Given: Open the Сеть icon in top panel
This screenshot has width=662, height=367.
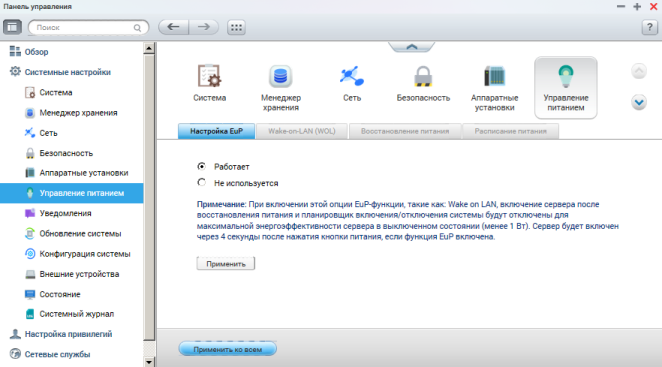Looking at the screenshot, I should (352, 76).
